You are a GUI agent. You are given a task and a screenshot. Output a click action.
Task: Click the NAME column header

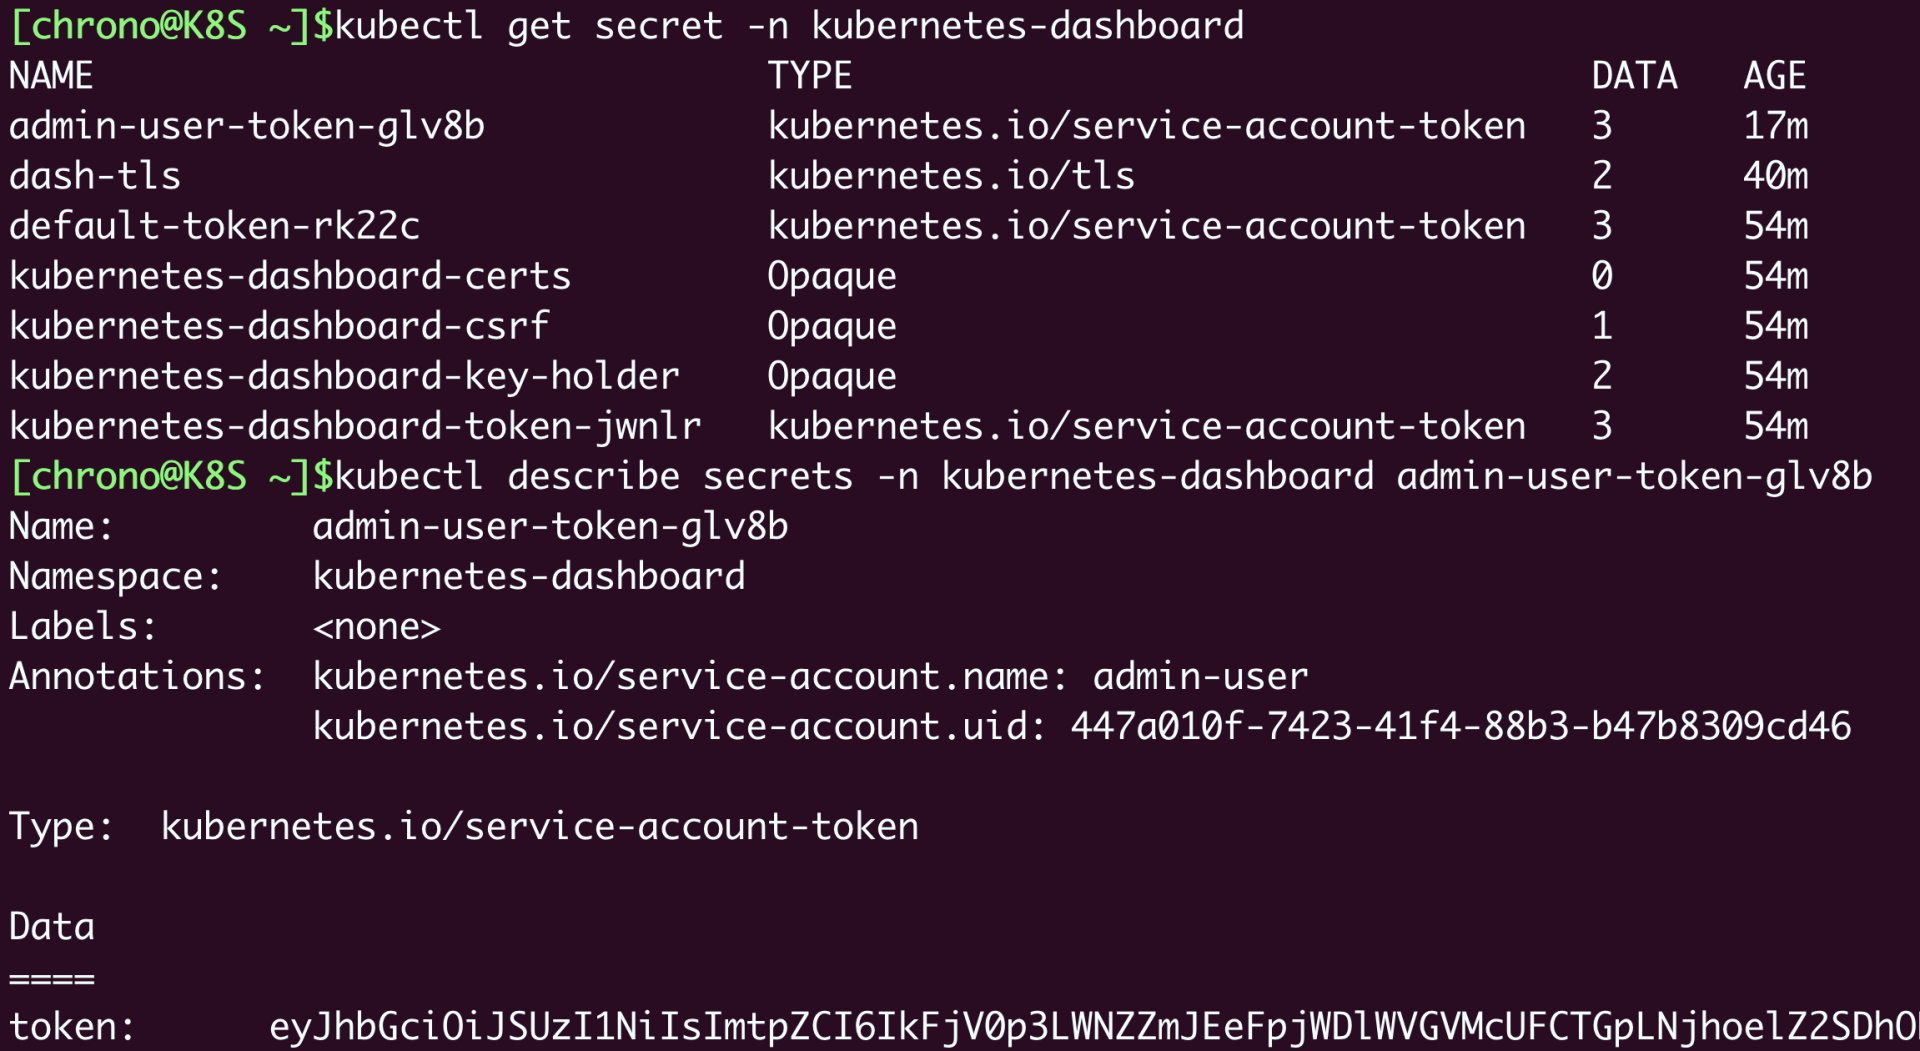pos(51,76)
